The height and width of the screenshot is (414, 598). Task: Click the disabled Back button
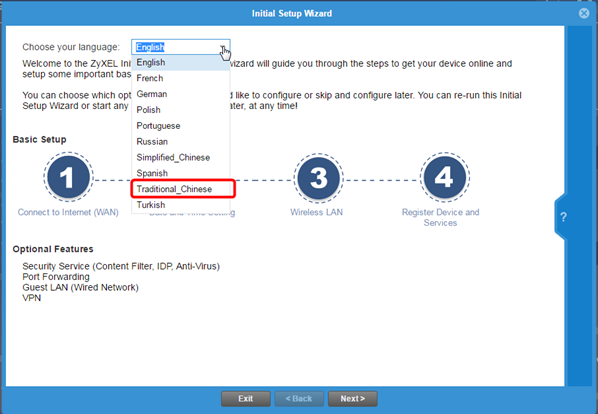pyautogui.click(x=299, y=399)
